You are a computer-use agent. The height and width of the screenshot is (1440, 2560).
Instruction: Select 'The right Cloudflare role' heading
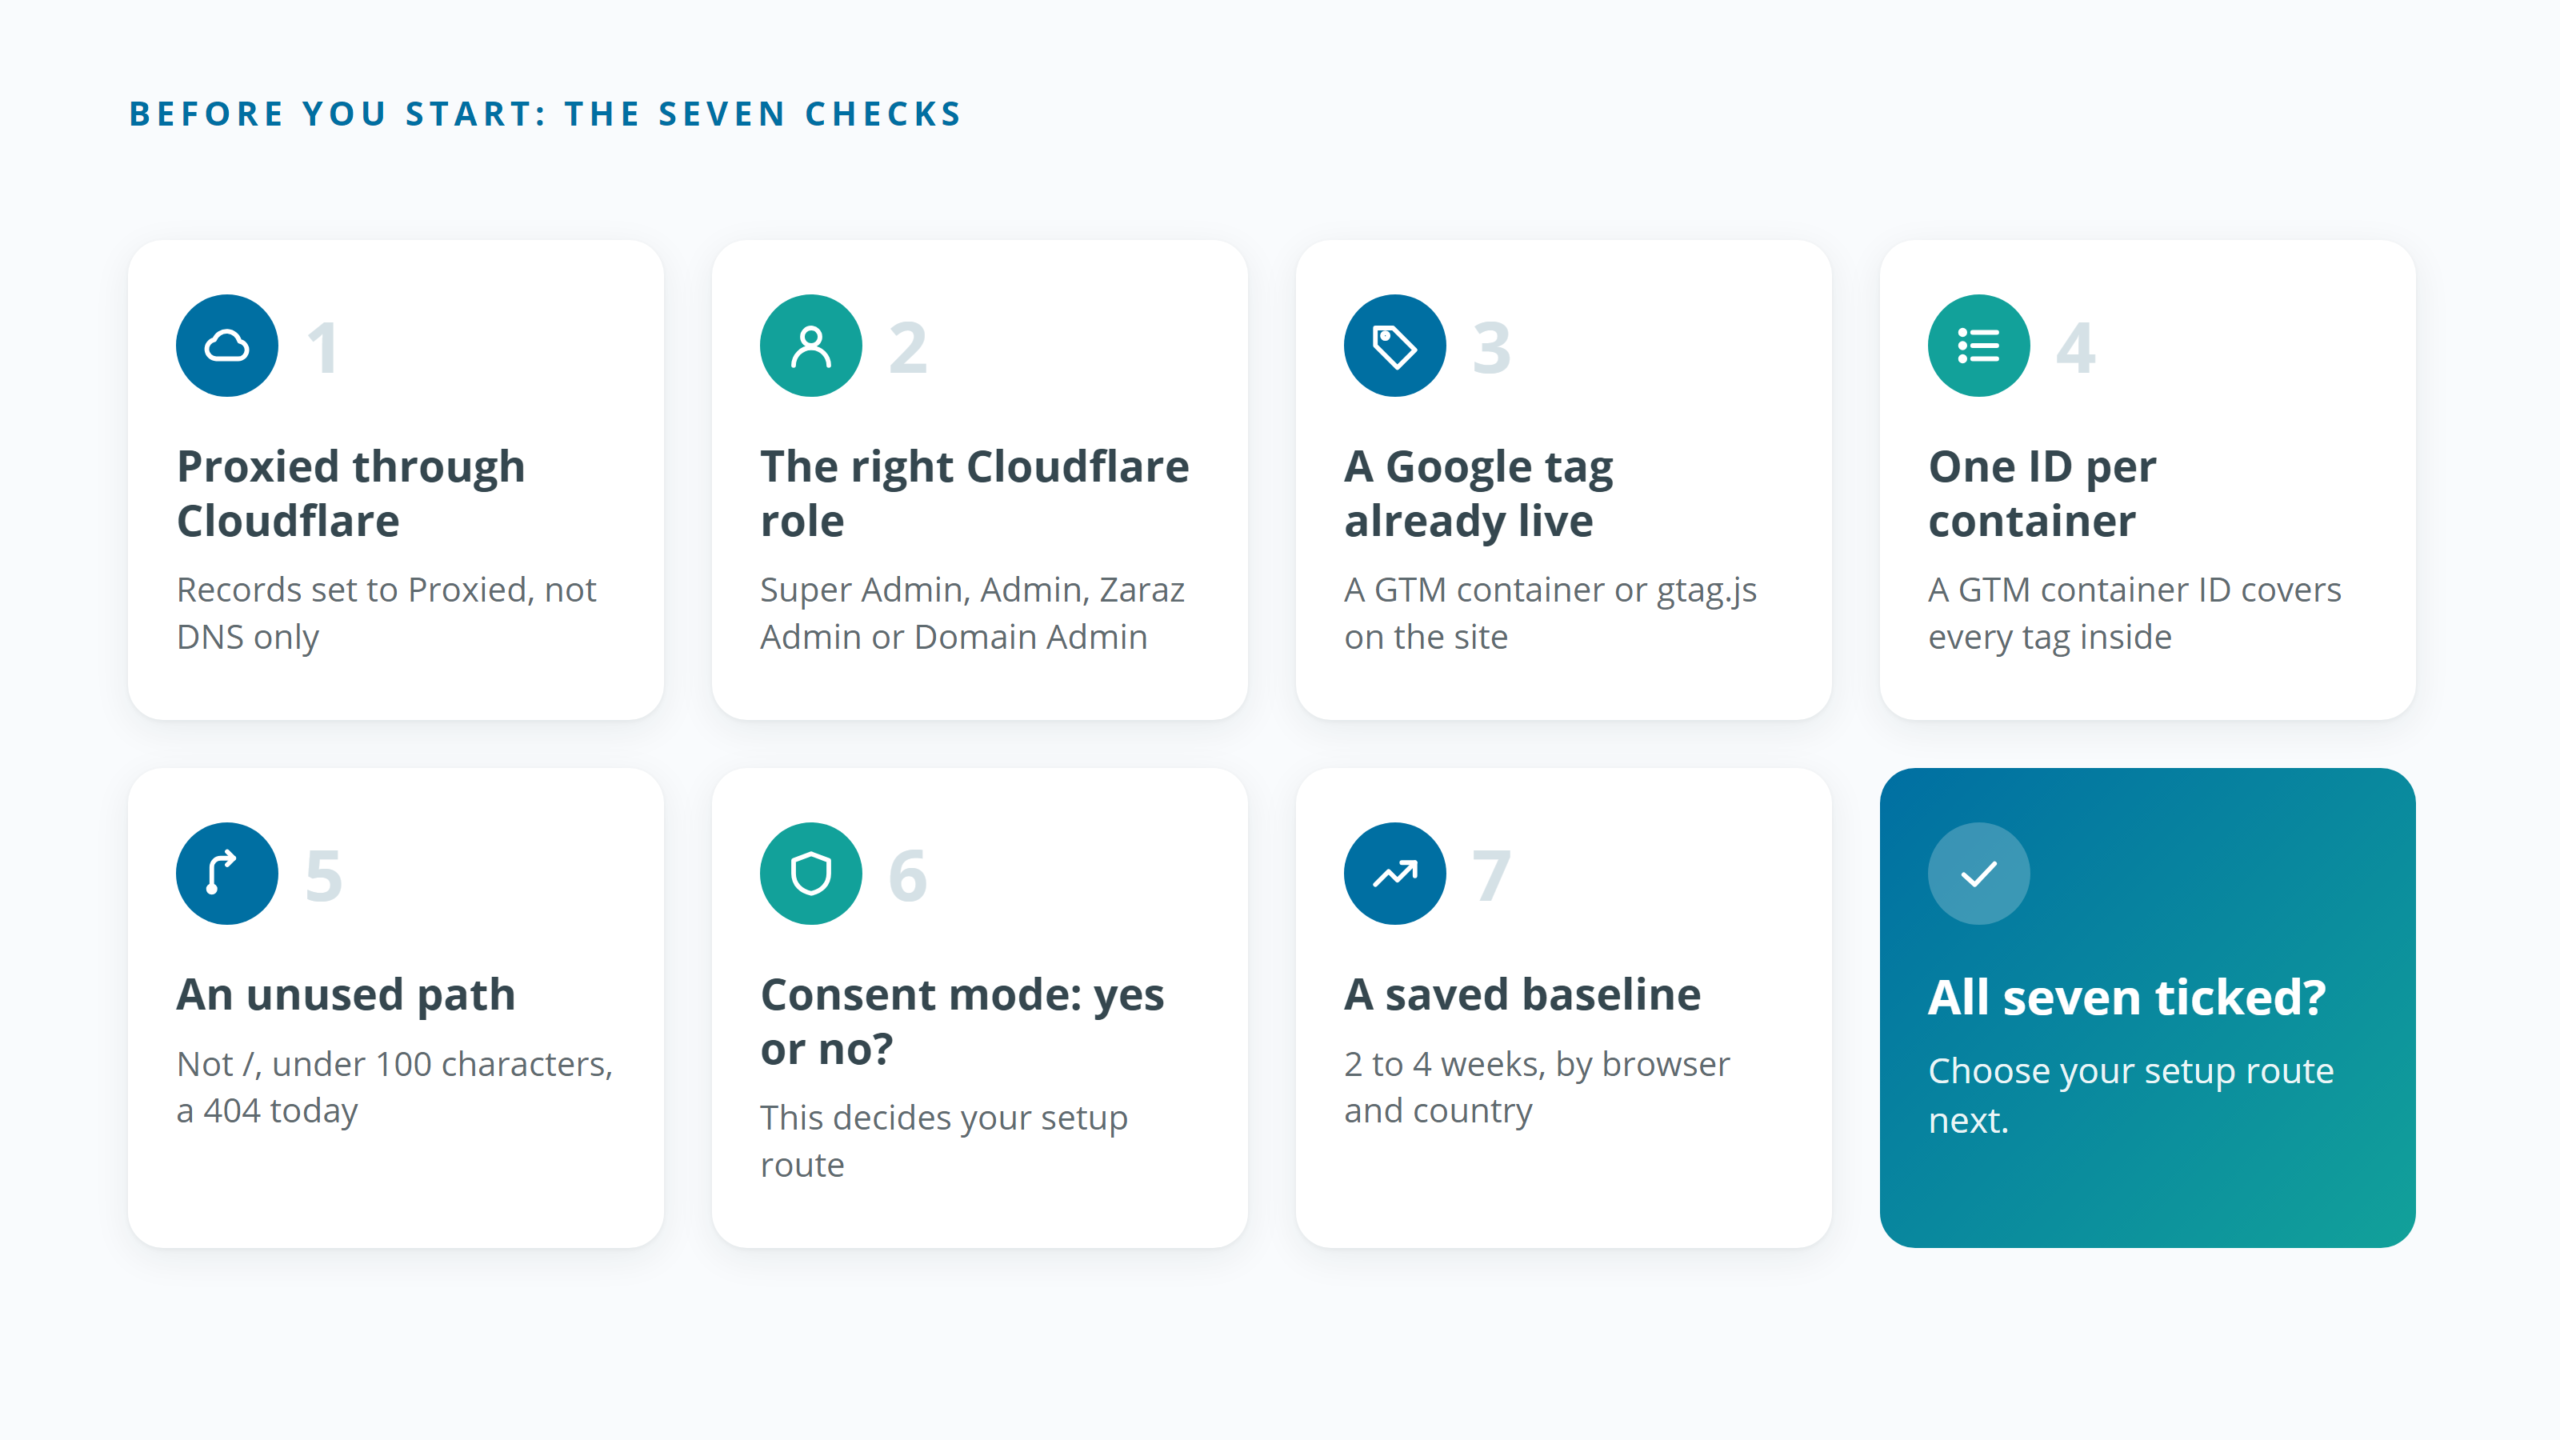click(x=975, y=494)
